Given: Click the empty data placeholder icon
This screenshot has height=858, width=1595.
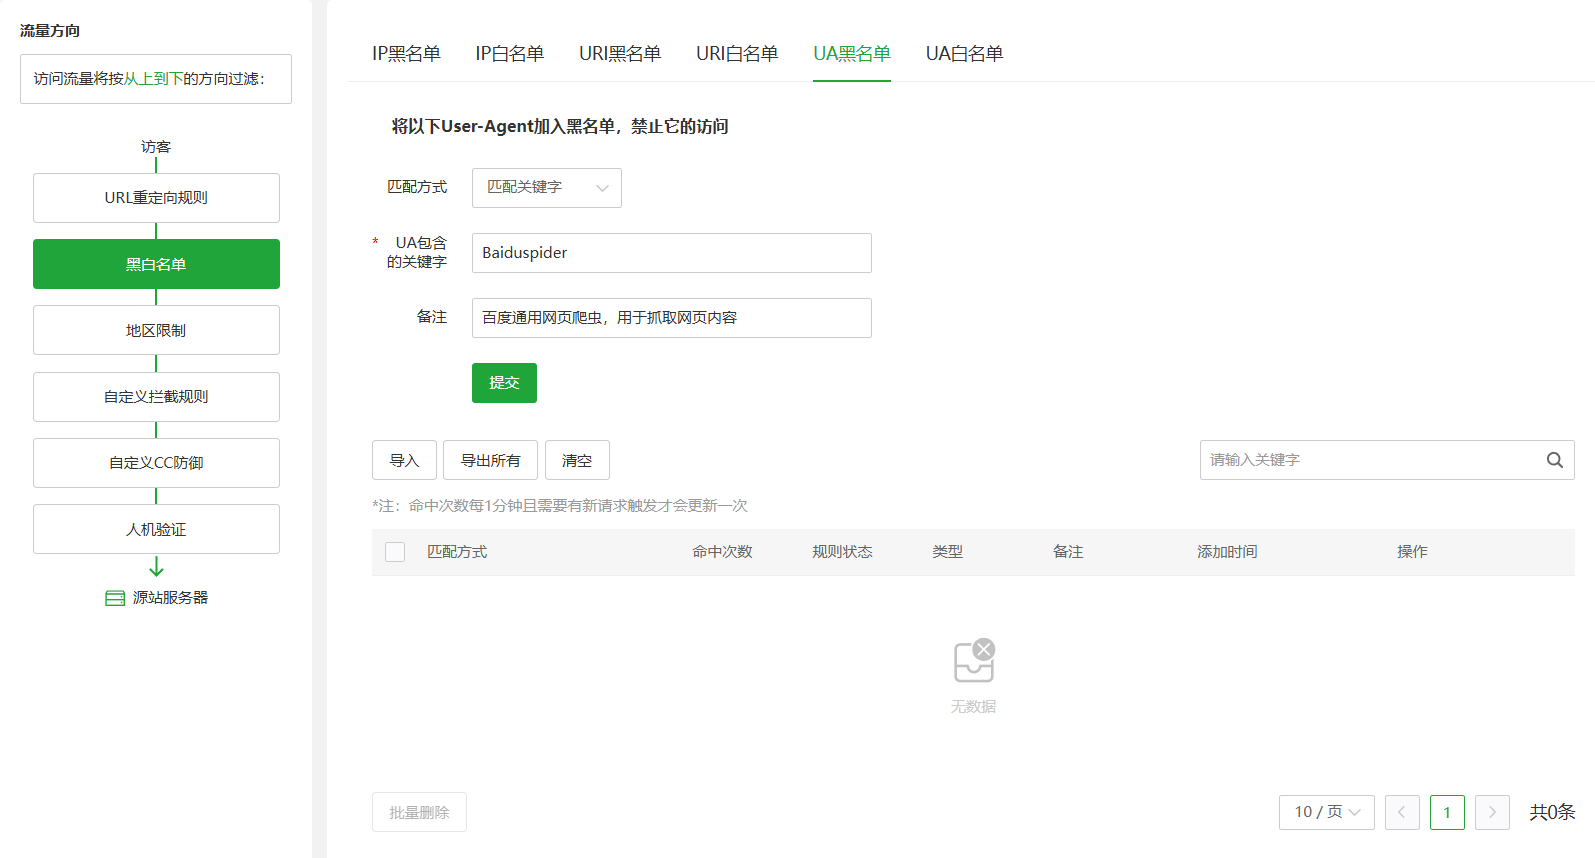Looking at the screenshot, I should (x=973, y=661).
